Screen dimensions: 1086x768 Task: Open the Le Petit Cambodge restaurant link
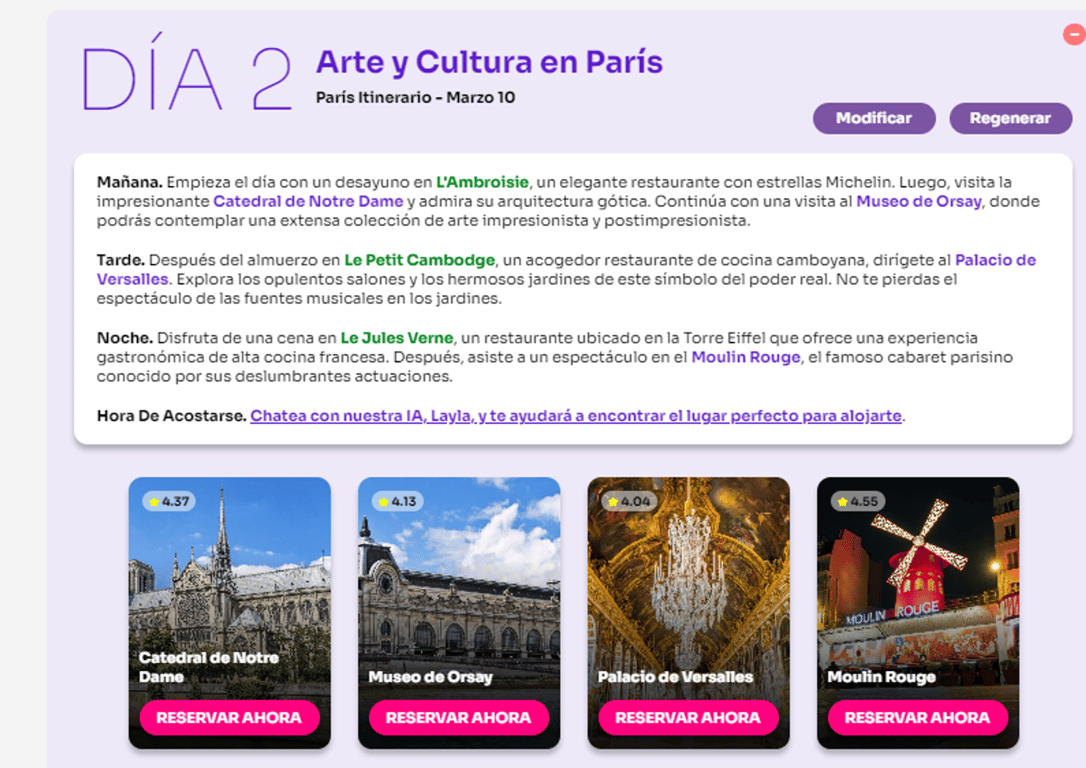pyautogui.click(x=420, y=260)
